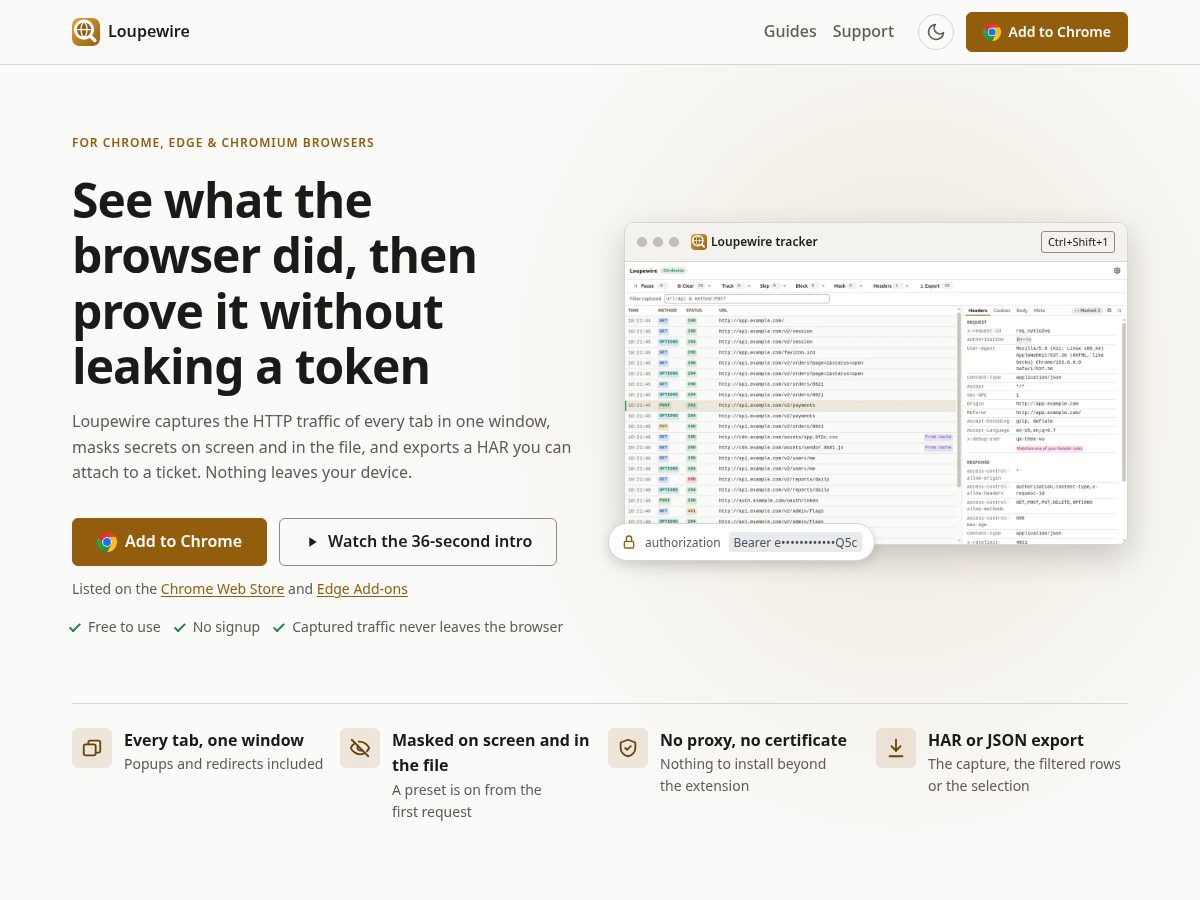
Task: Click the header Add to Chrome button
Action: pos(1047,32)
